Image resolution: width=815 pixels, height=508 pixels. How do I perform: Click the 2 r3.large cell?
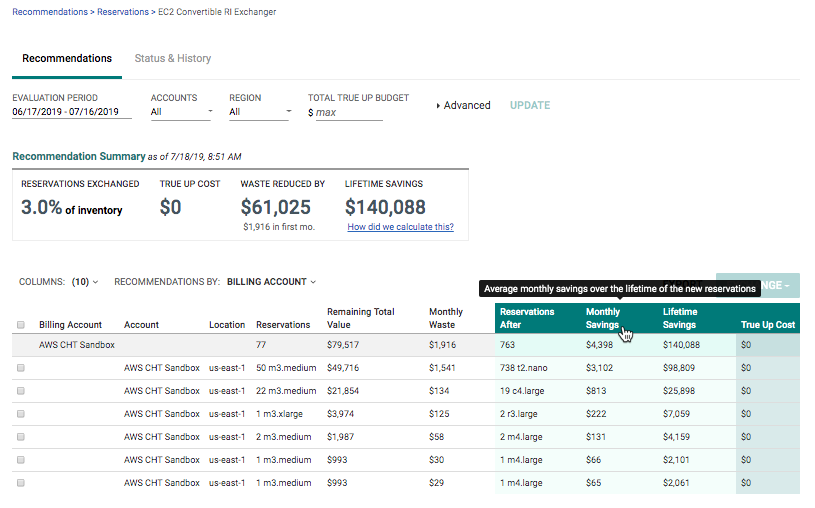point(518,414)
